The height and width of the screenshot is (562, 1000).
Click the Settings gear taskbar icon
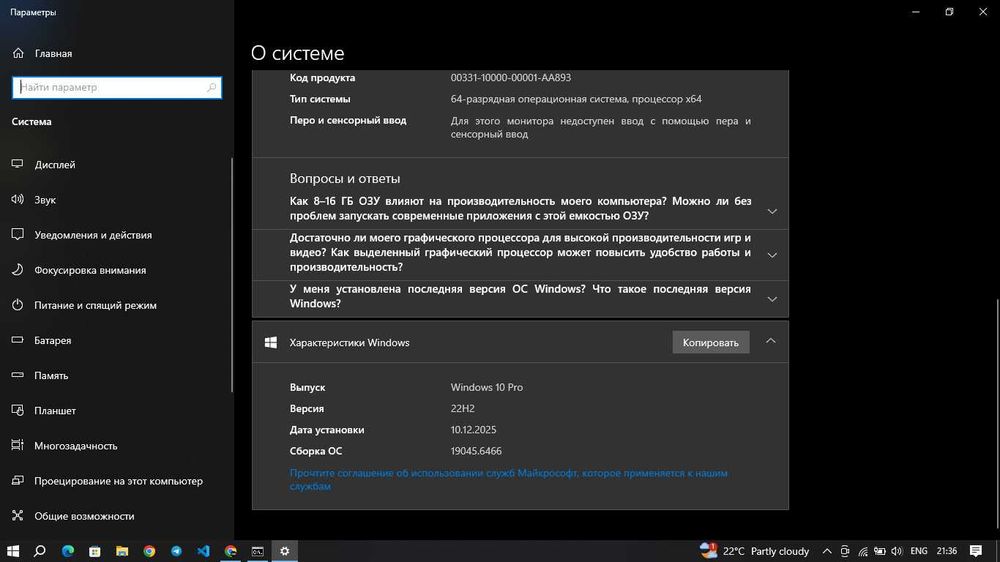pos(285,551)
